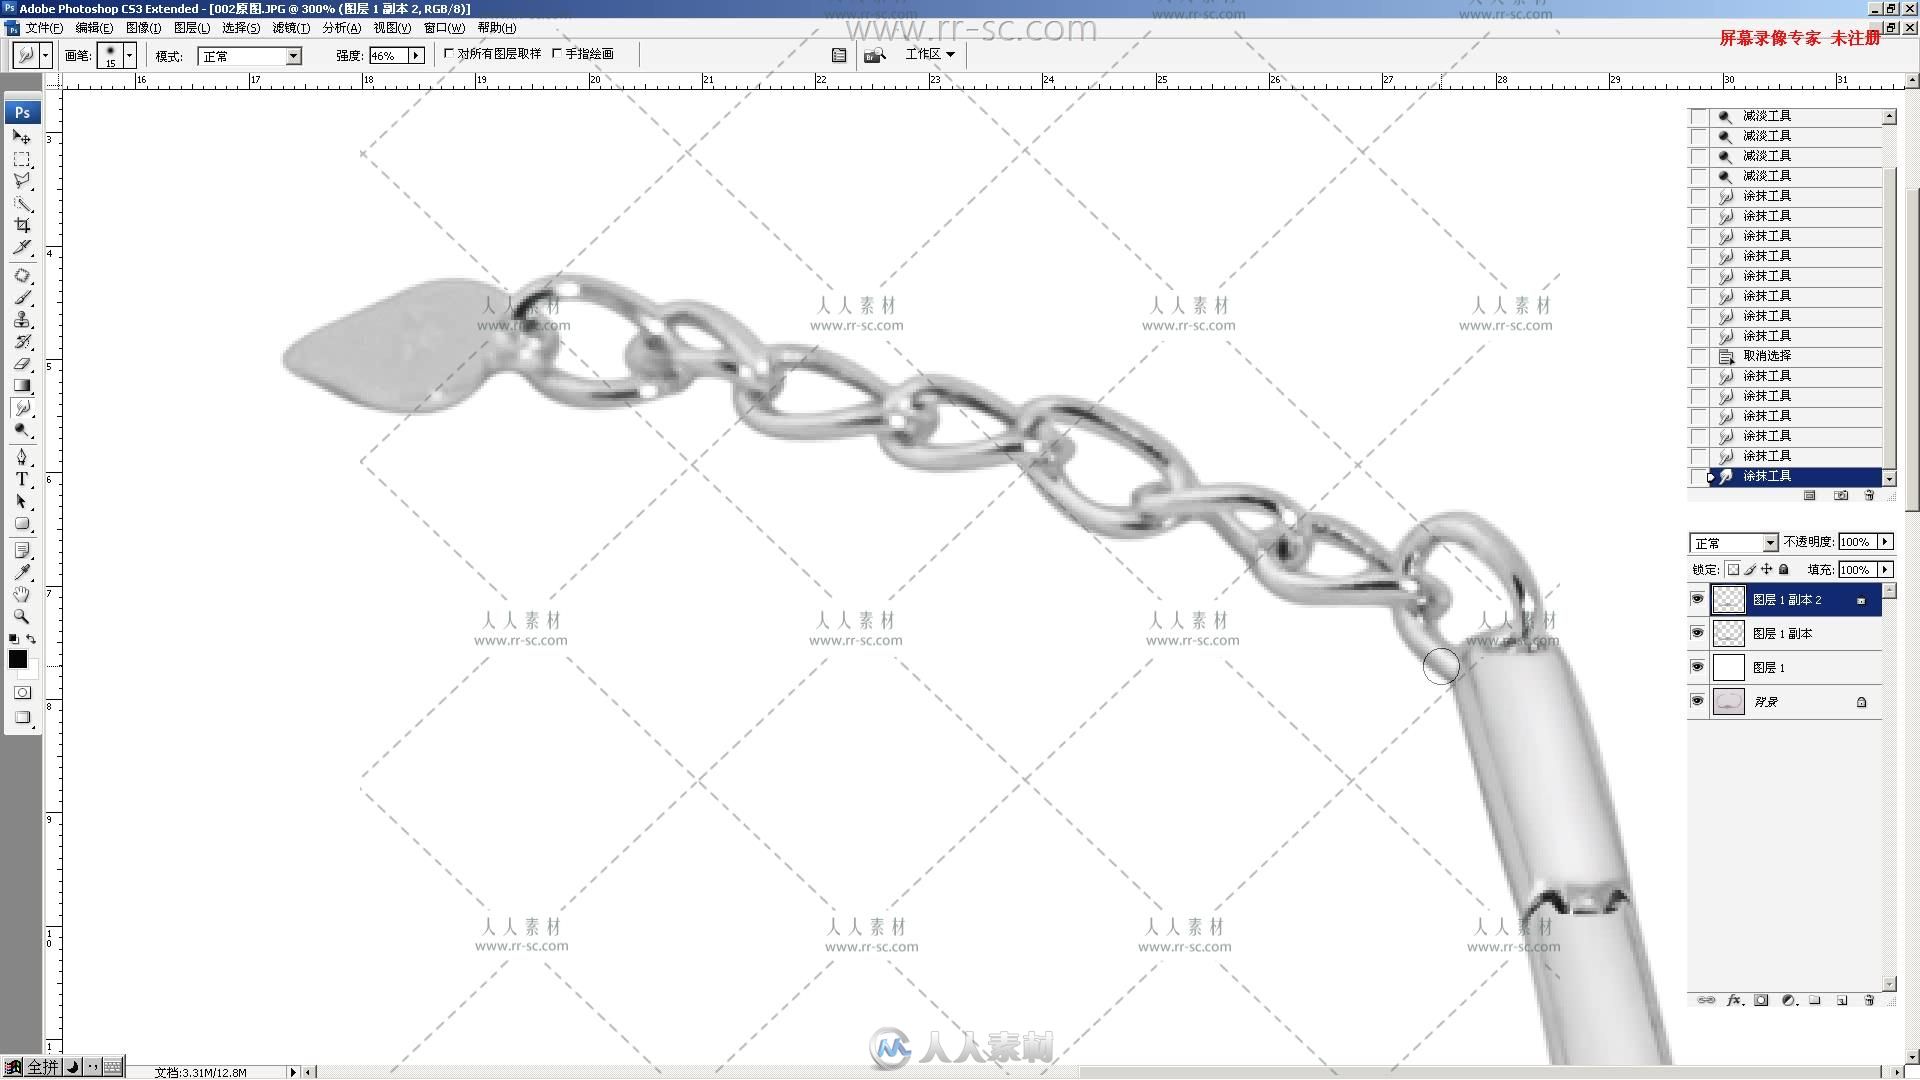Create a new layer group
Image resolution: width=1920 pixels, height=1080 pixels.
click(x=1815, y=1000)
